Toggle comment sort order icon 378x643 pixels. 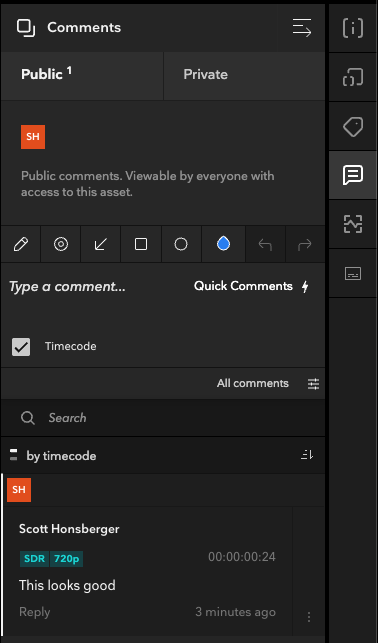(307, 455)
